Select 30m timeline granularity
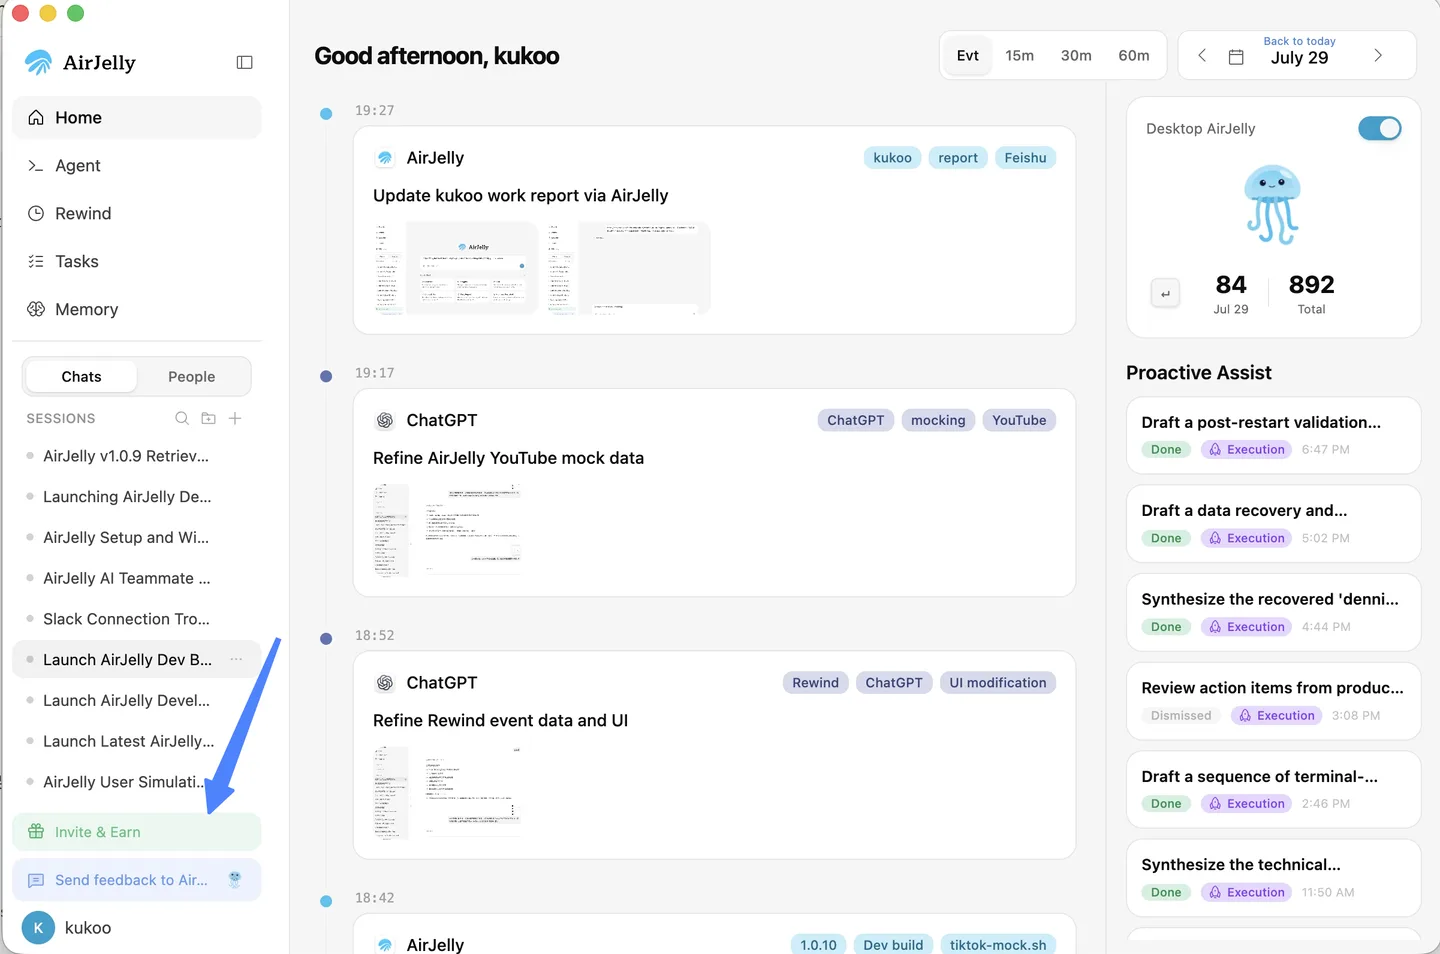Screen dimensions: 1440x954 click(1076, 56)
